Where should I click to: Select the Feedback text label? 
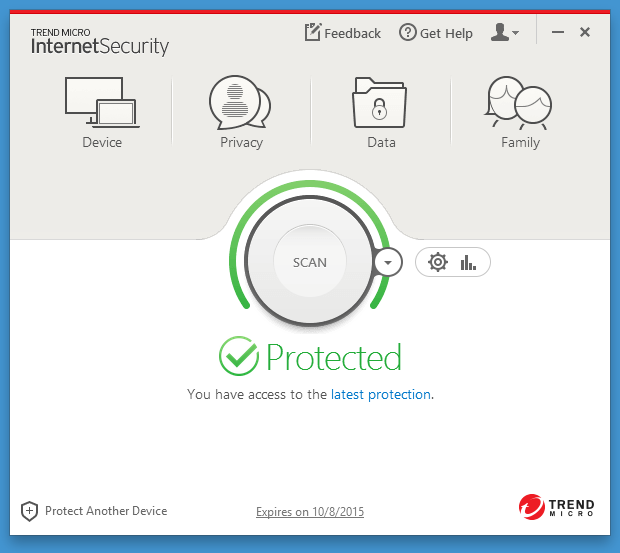click(x=353, y=33)
